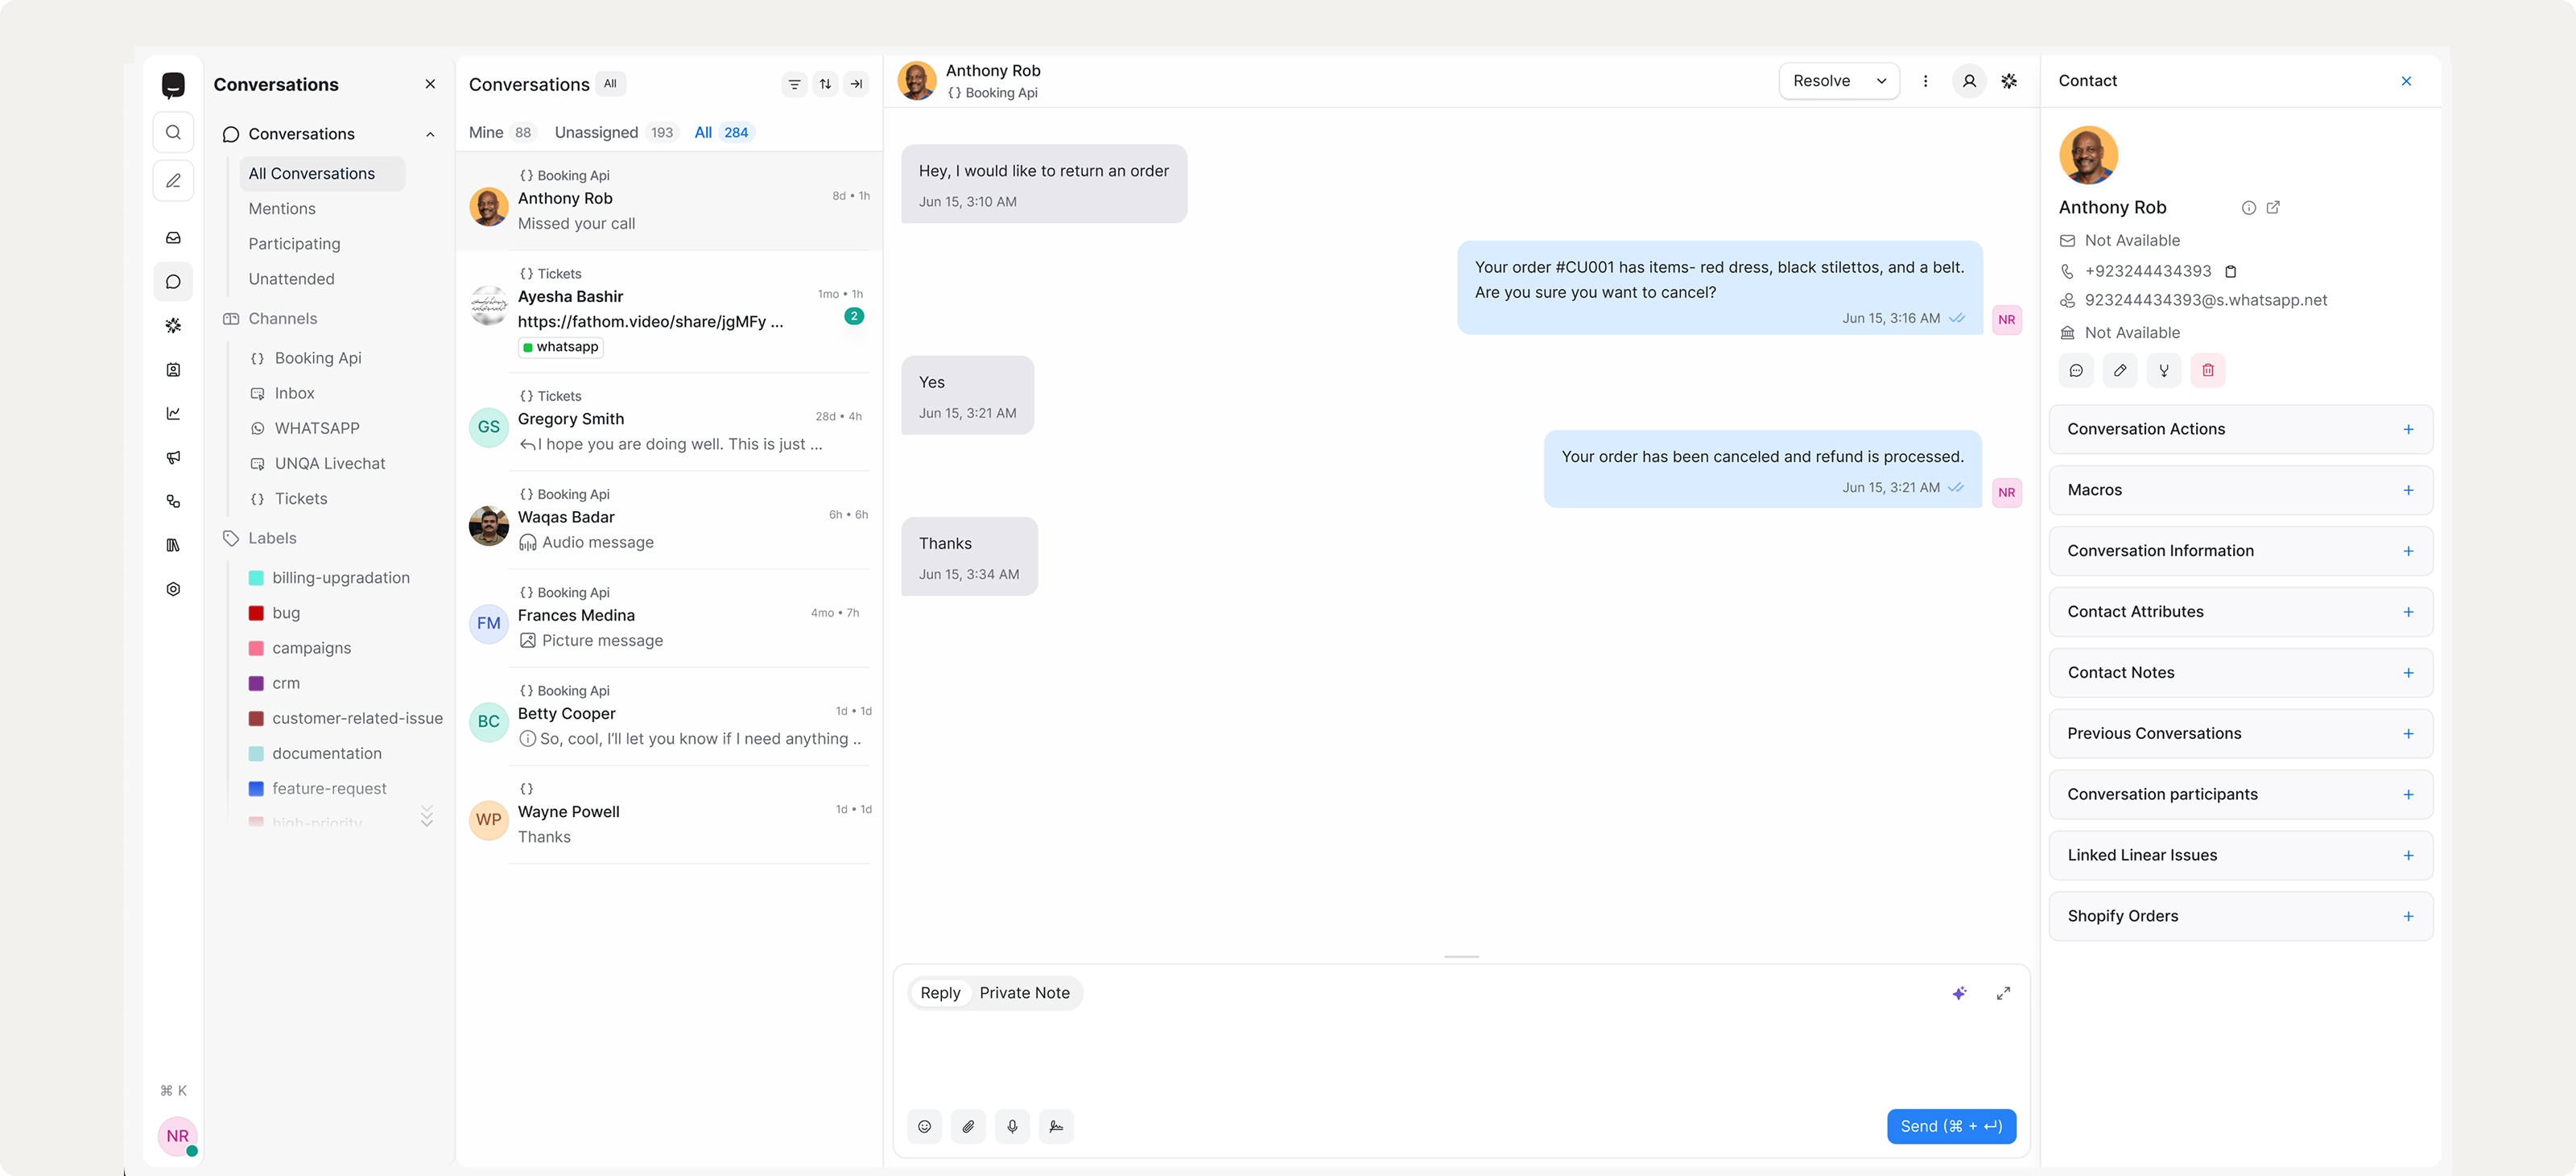This screenshot has width=2576, height=1176.
Task: Collapse conversation list arrow icon
Action: coord(857,84)
